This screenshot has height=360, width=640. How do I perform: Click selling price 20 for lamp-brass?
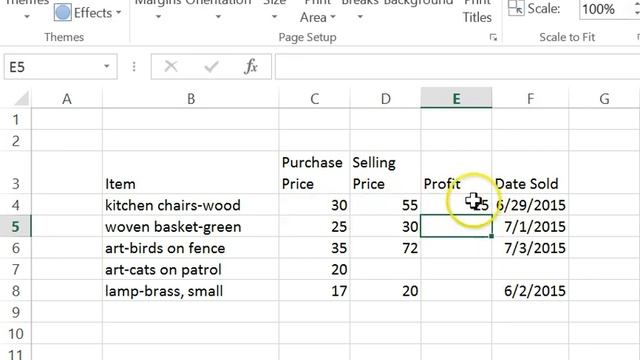pyautogui.click(x=385, y=291)
